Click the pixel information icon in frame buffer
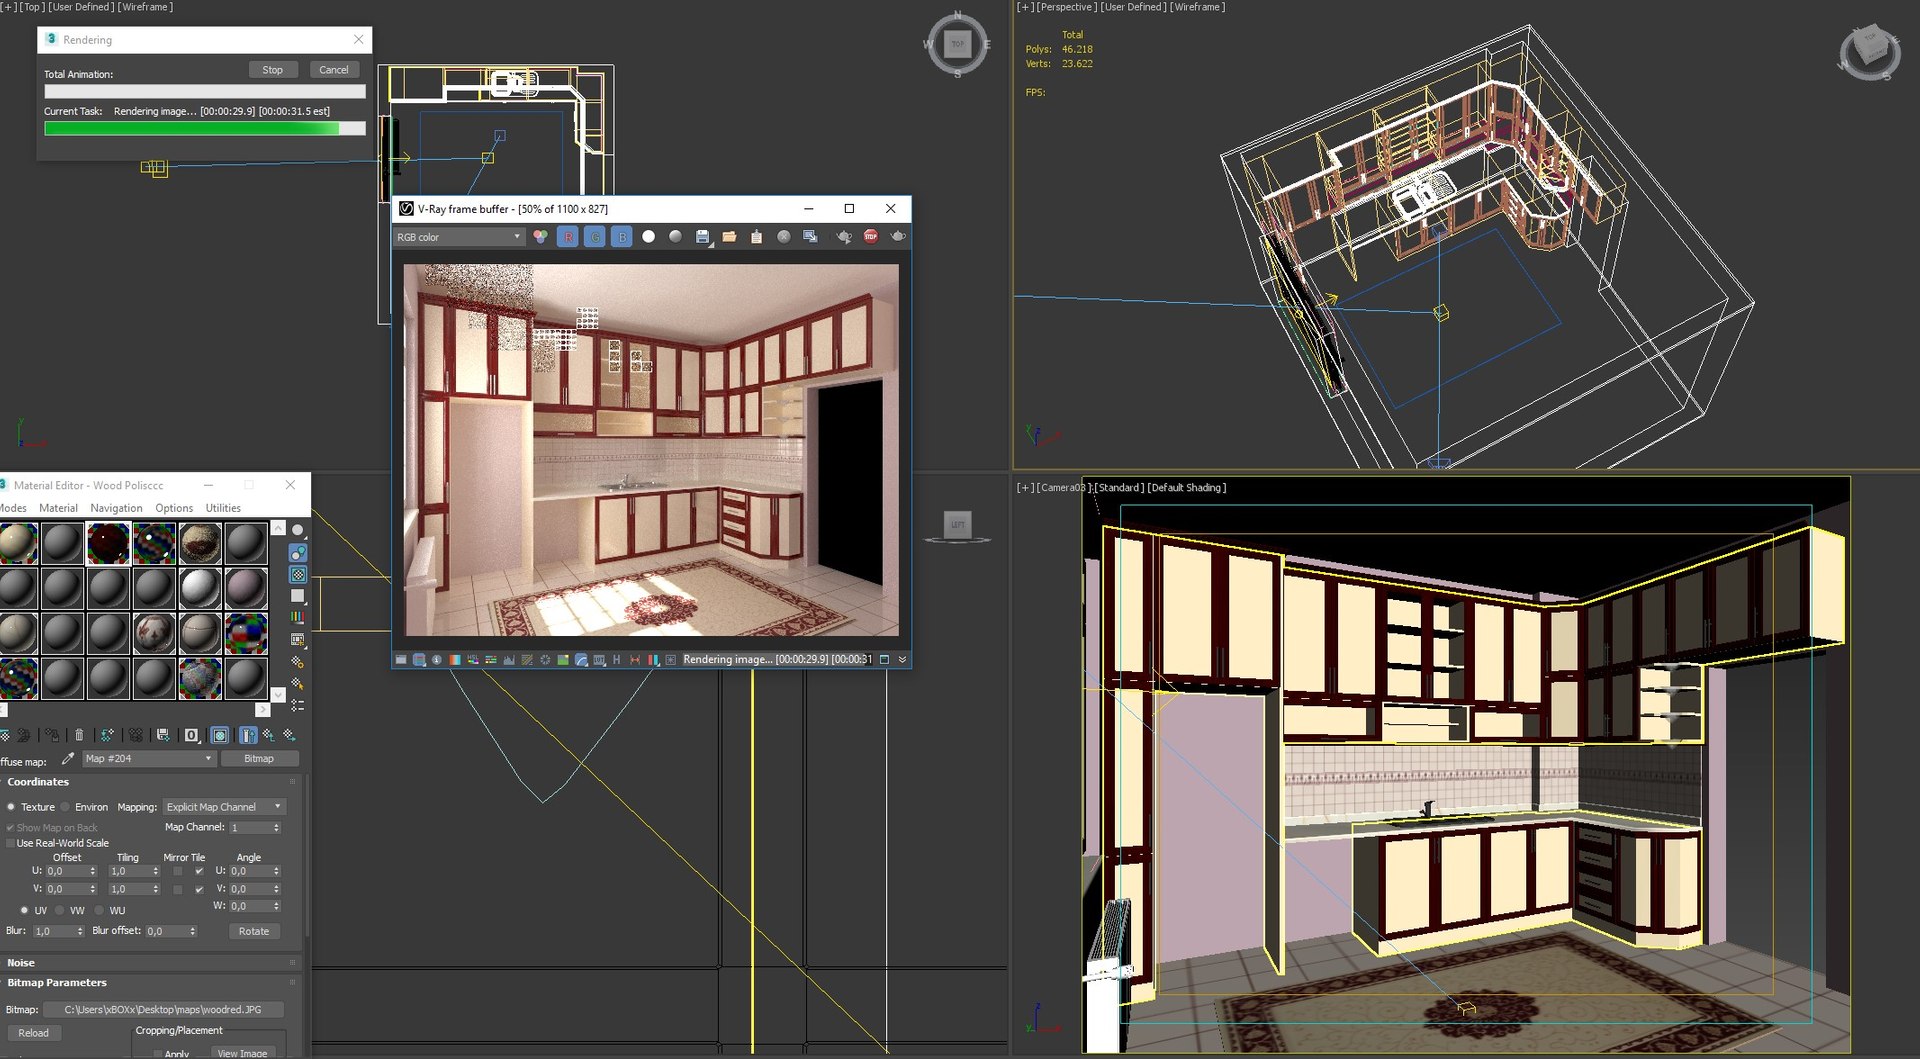This screenshot has width=1920, height=1059. coord(437,660)
